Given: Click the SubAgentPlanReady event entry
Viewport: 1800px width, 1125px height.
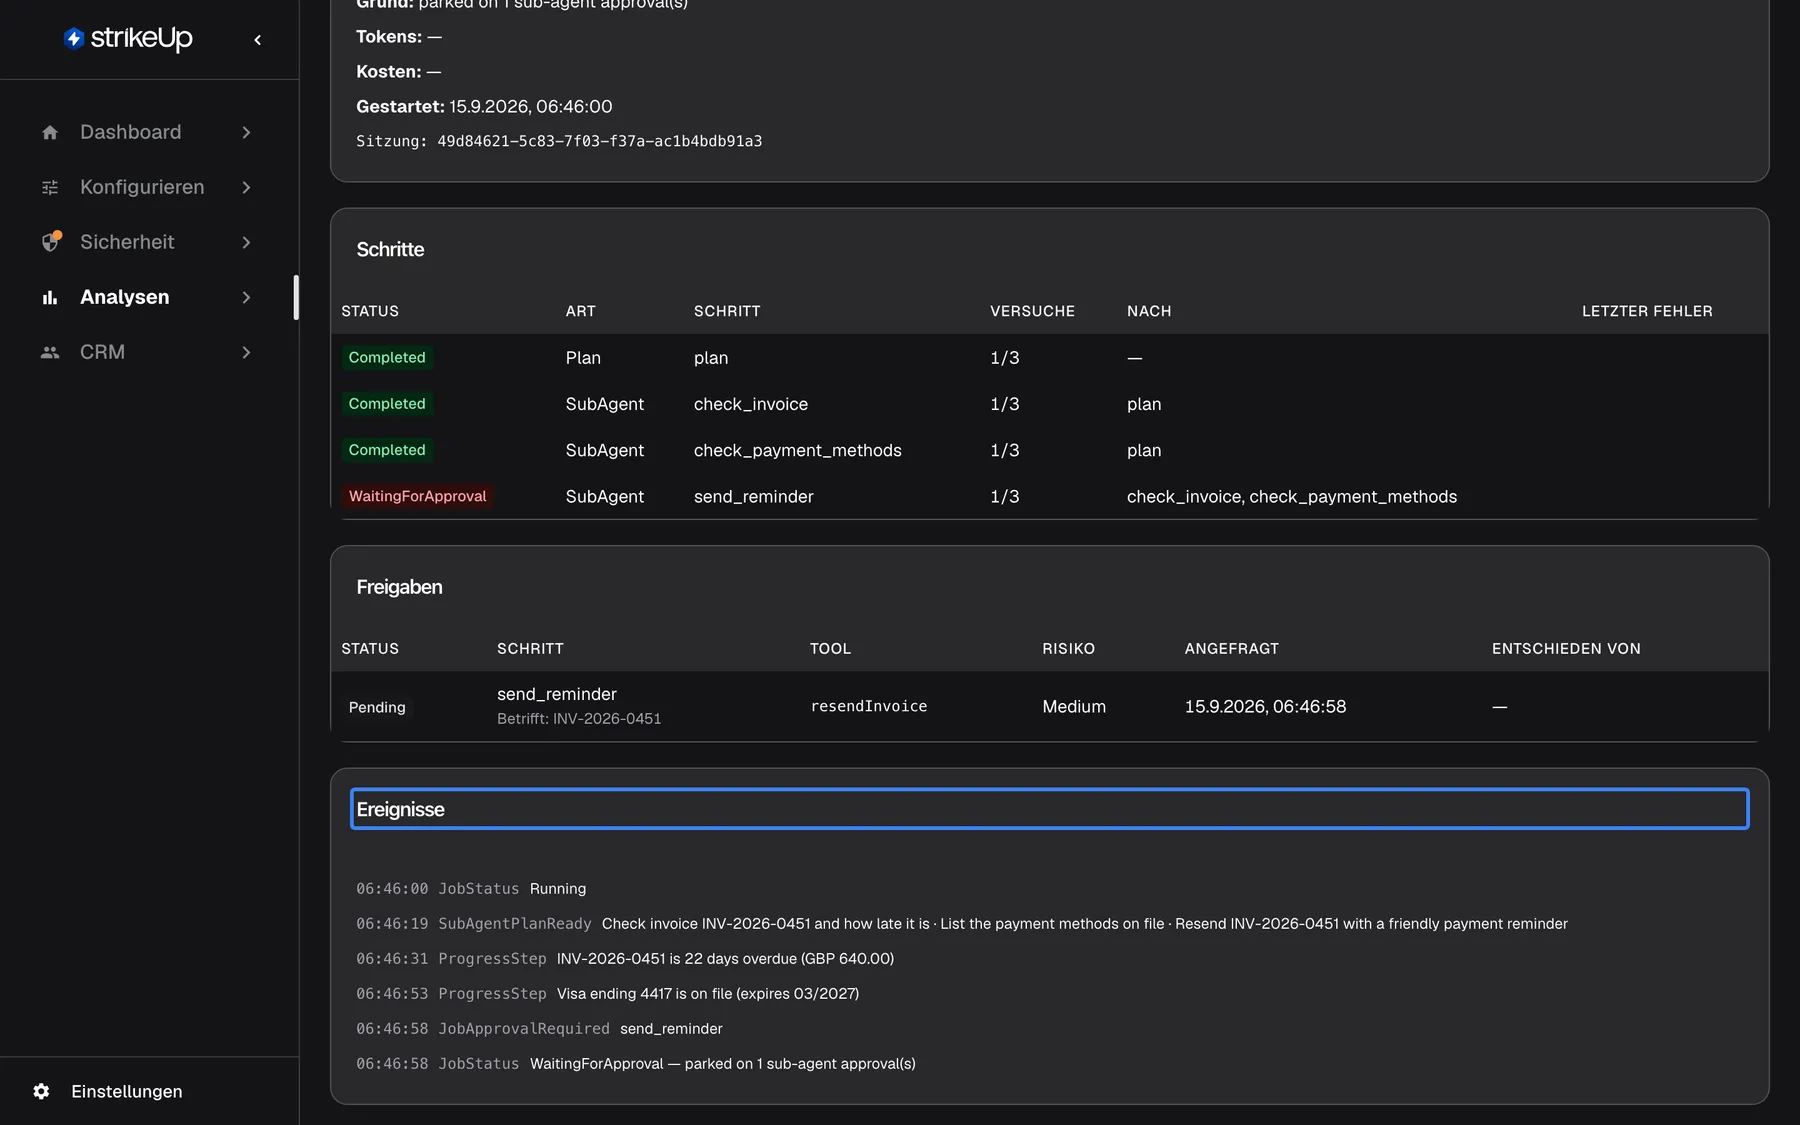Looking at the screenshot, I should (x=962, y=924).
